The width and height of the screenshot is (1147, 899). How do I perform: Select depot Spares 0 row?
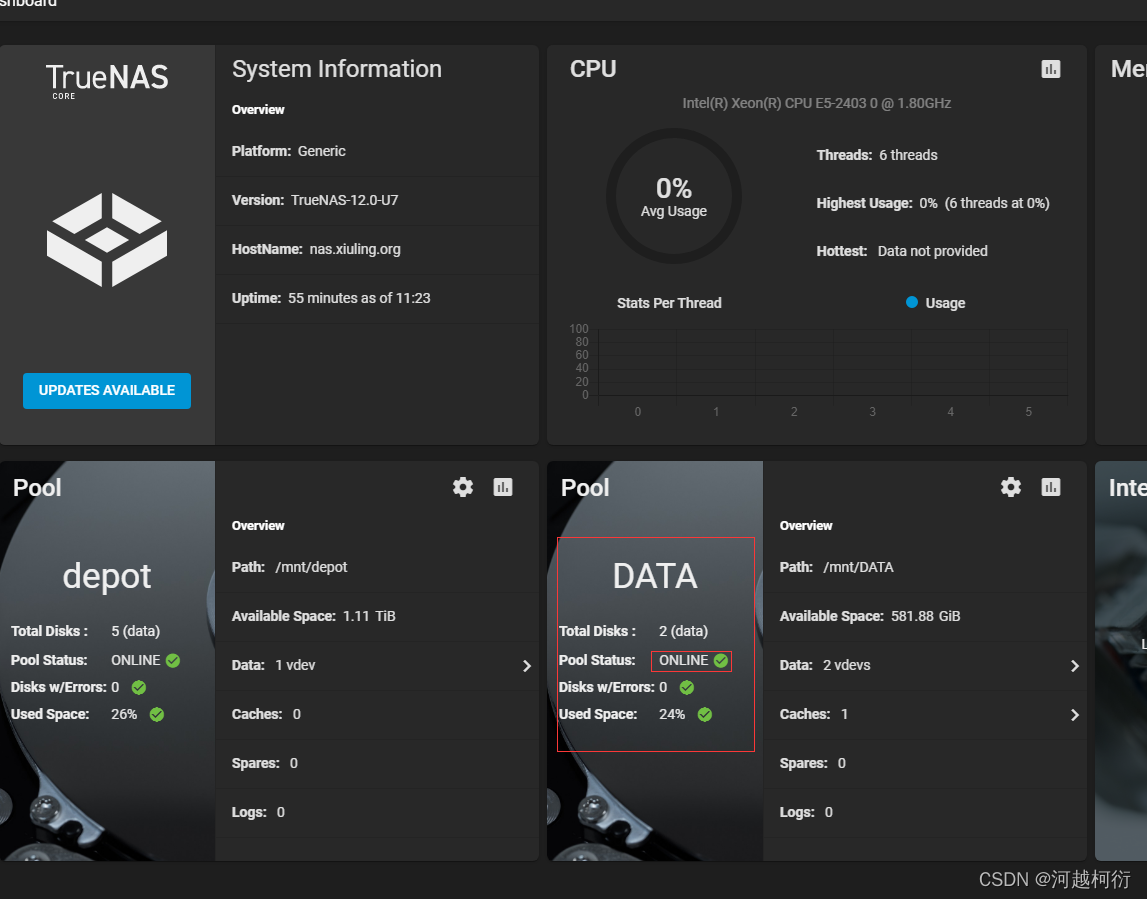pos(377,764)
